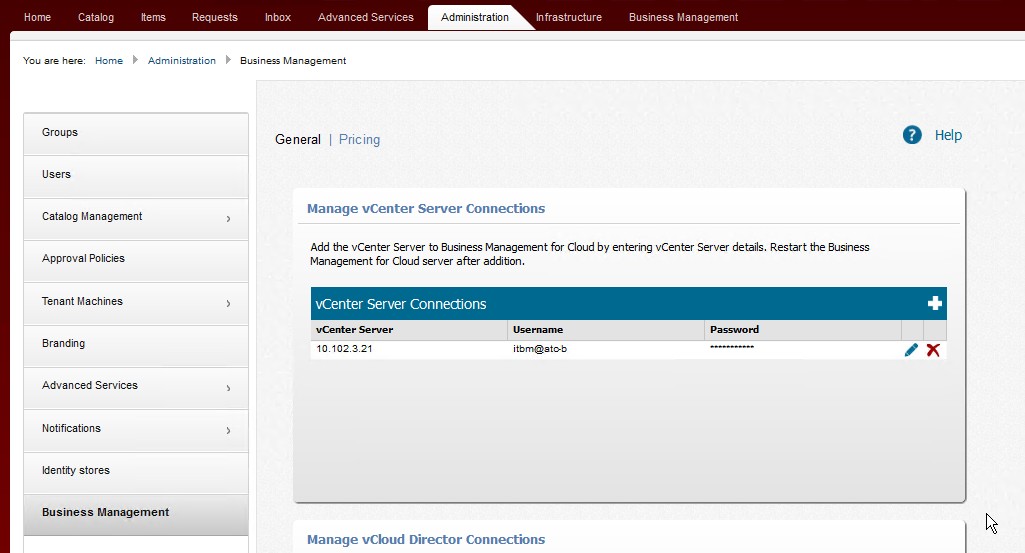Screen dimensions: 1025x553
Task: Click the Home breadcrumb link
Action: point(109,61)
